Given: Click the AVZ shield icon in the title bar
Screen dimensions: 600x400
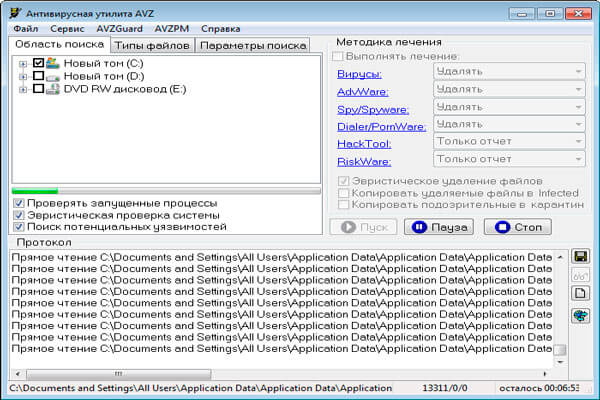Looking at the screenshot, I should click(x=15, y=13).
